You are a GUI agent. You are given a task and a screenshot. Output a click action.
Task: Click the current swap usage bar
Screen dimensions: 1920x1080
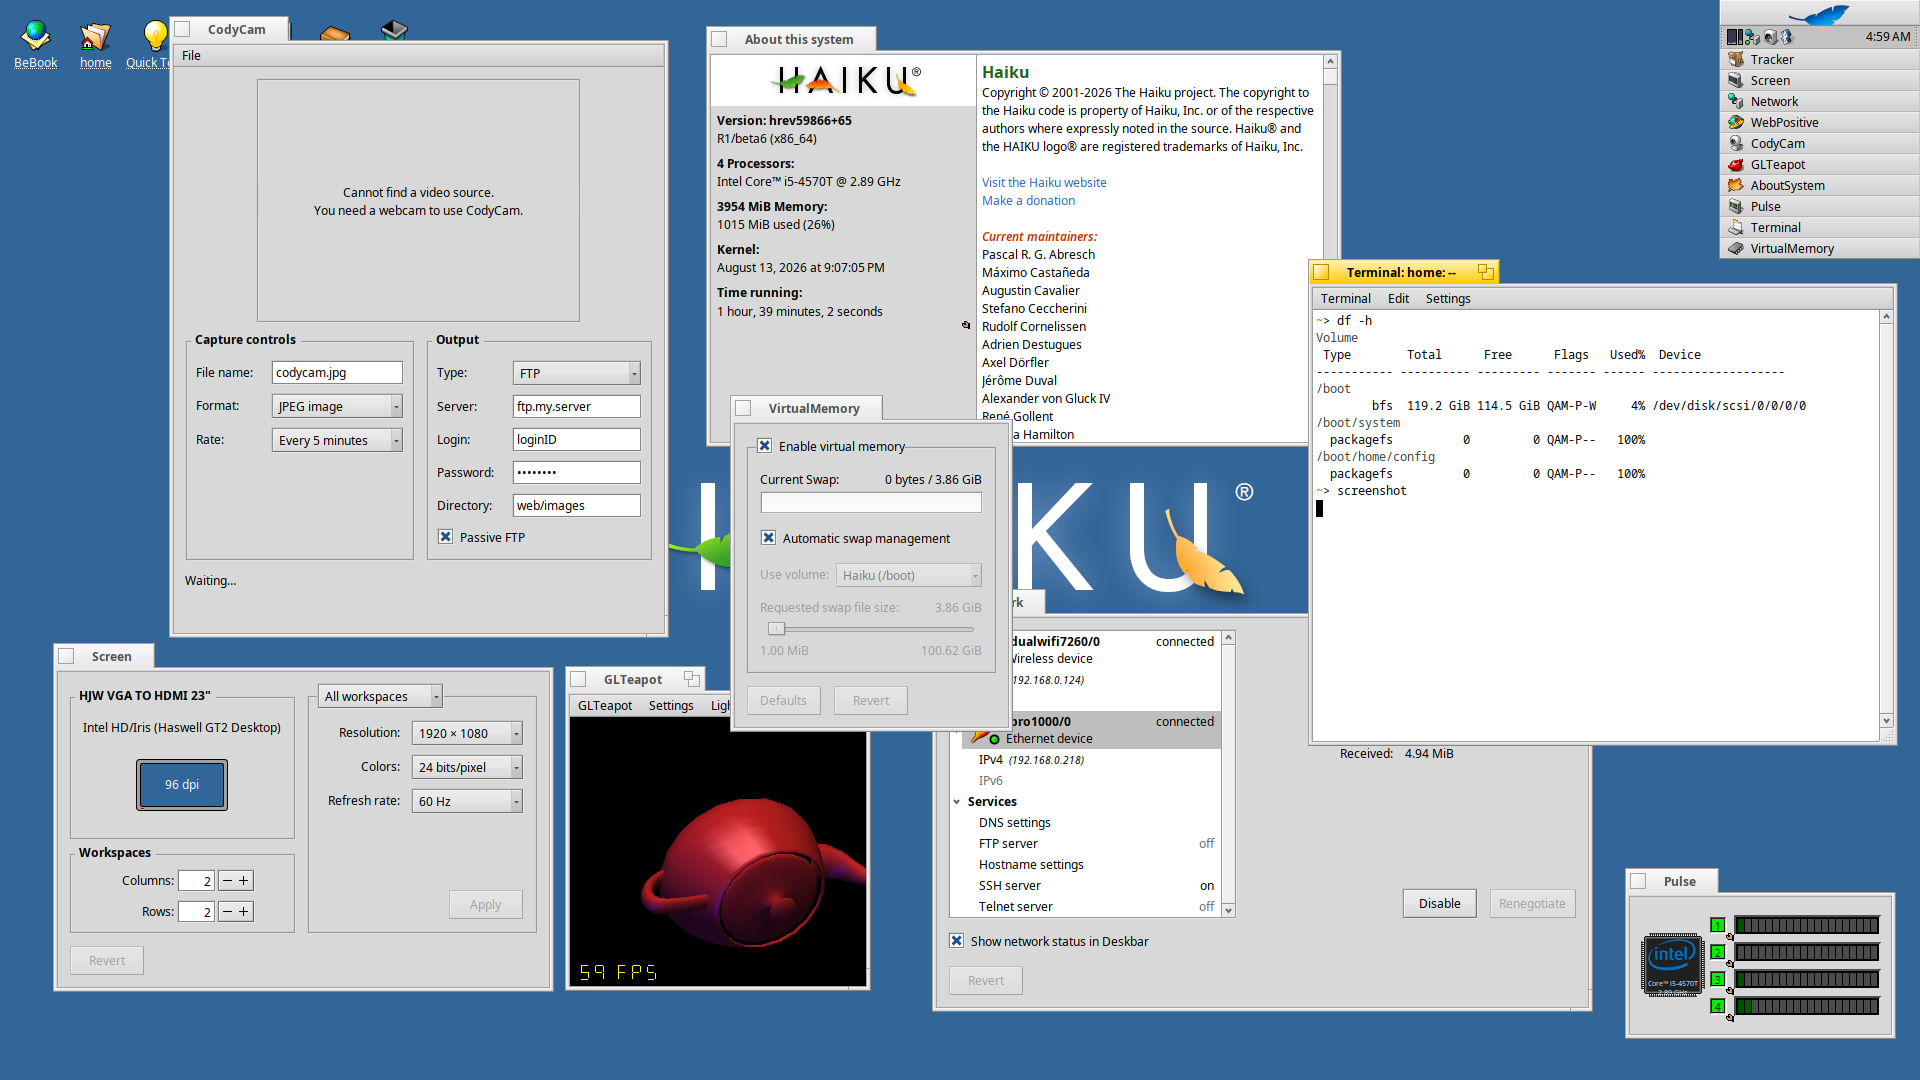click(871, 502)
